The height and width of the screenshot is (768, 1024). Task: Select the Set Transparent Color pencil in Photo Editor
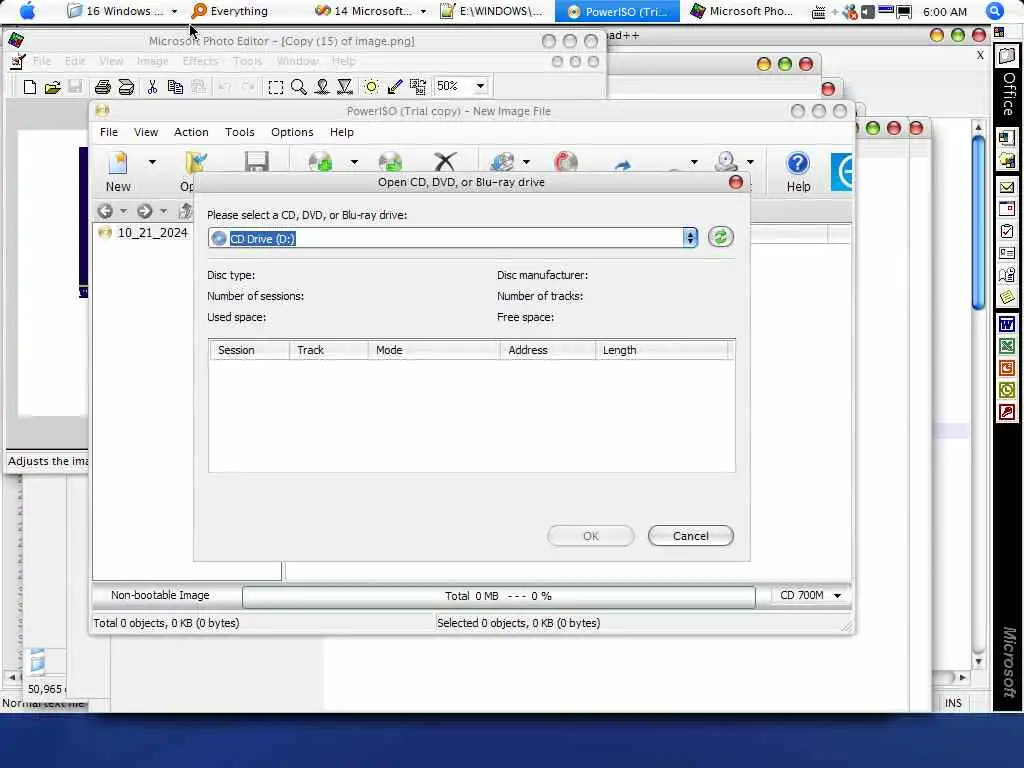tap(394, 87)
